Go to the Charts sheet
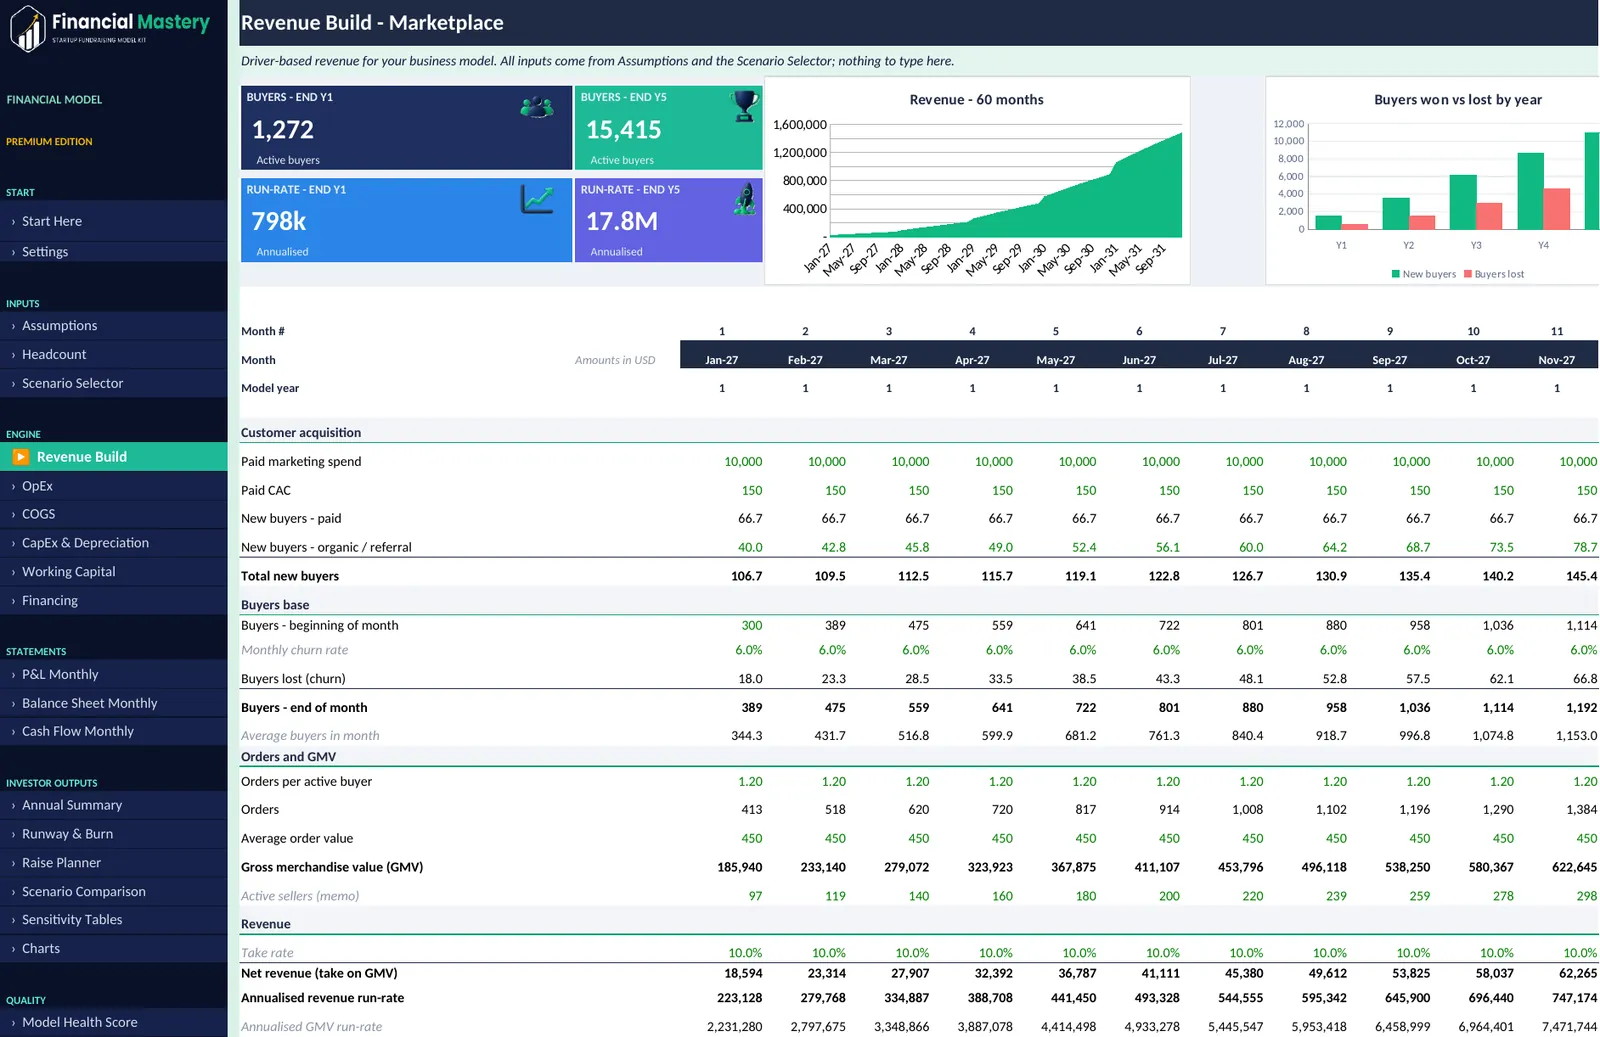The image size is (1600, 1037). pyautogui.click(x=114, y=949)
